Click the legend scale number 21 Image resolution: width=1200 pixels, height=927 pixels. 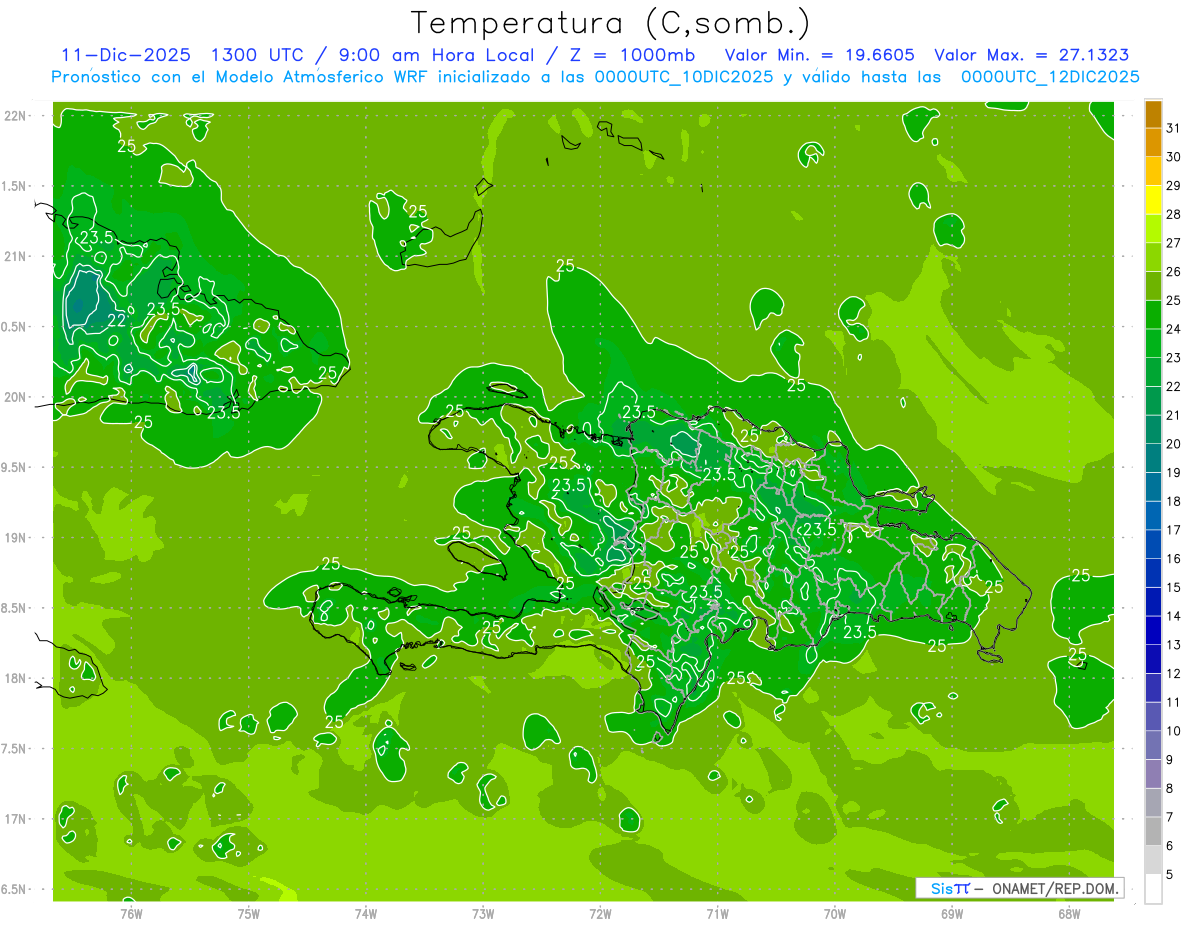pyautogui.click(x=1174, y=415)
